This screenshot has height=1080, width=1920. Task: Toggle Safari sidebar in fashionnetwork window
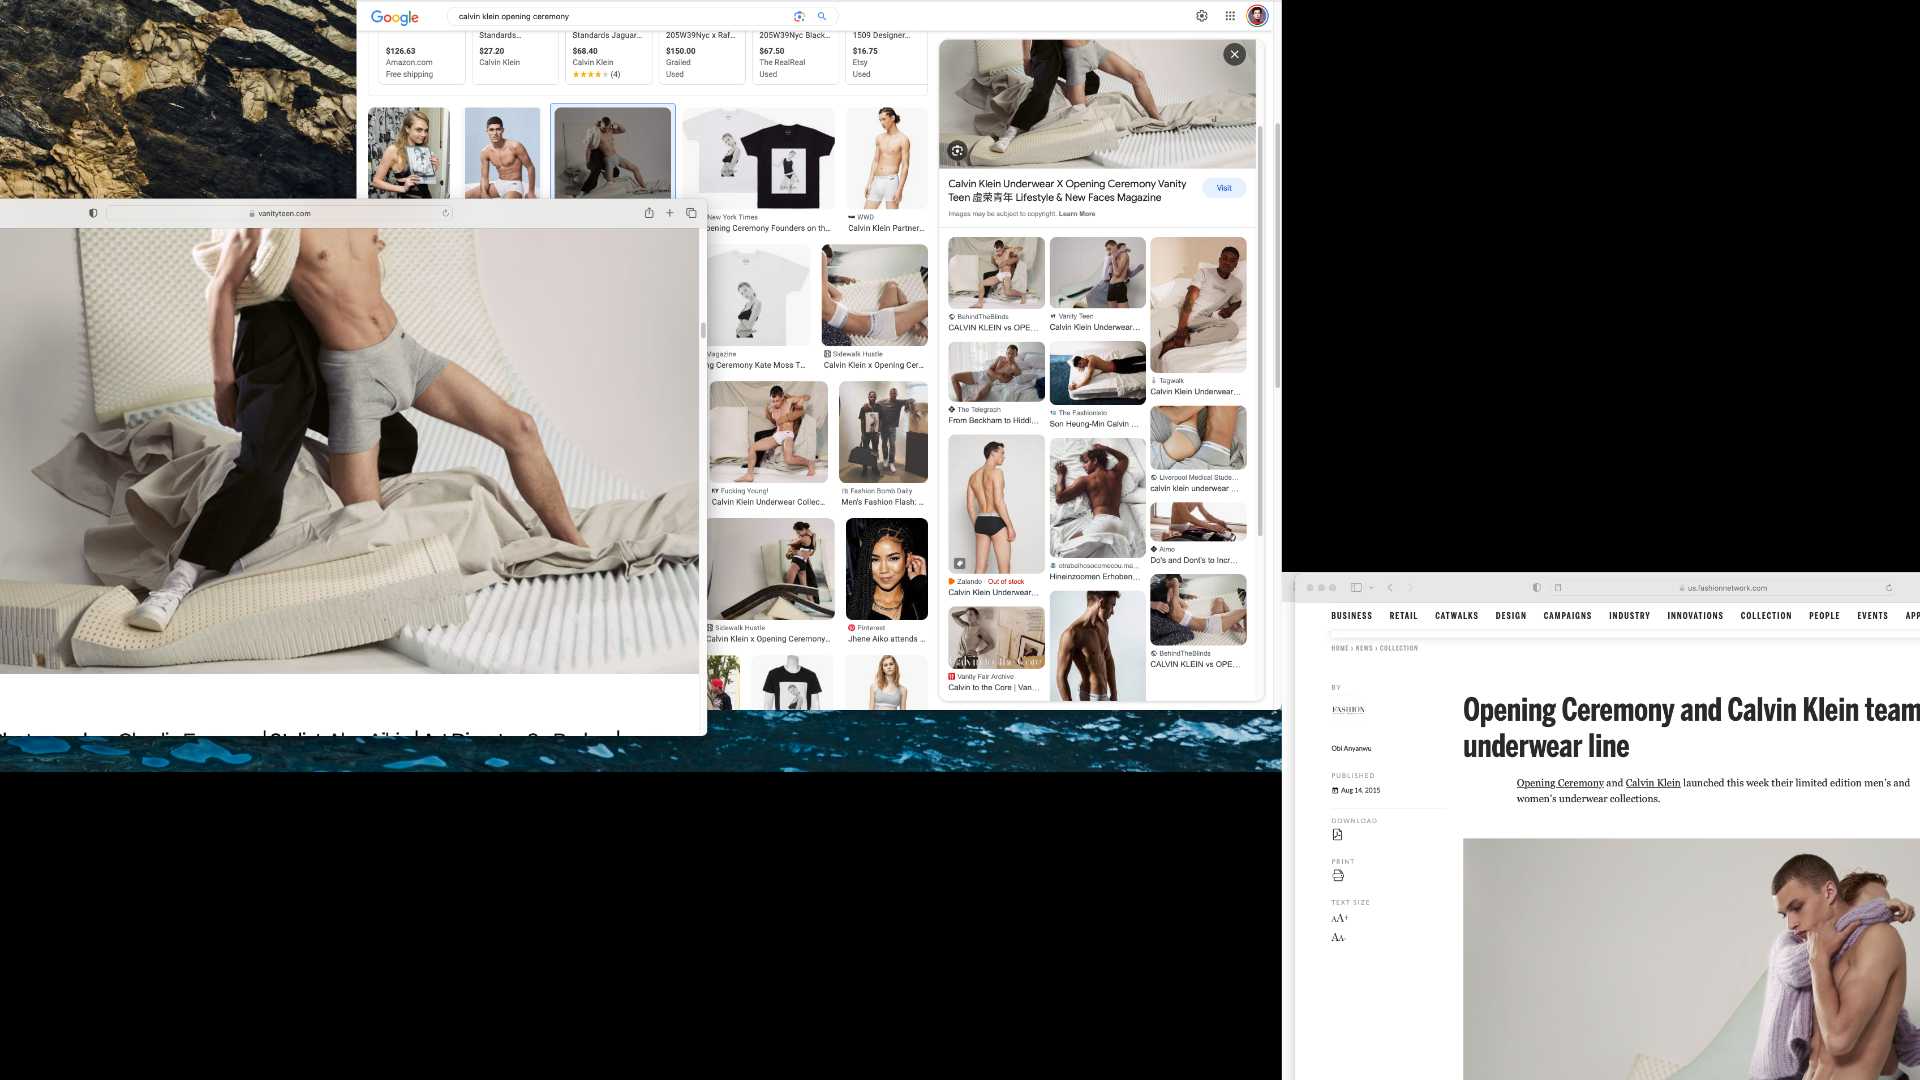coord(1357,588)
